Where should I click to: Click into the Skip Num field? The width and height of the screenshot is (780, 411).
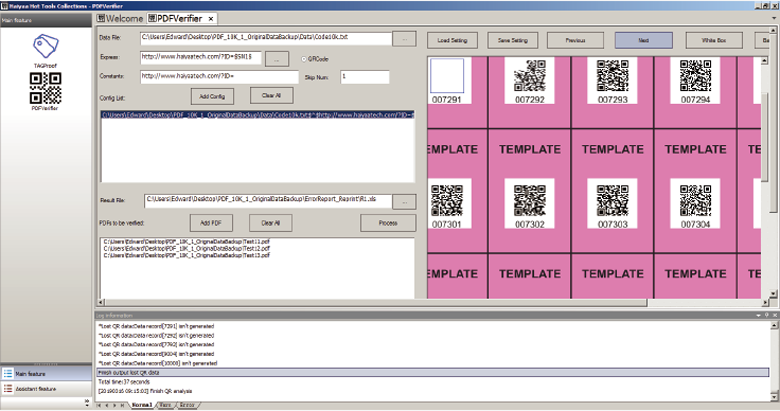coord(365,77)
